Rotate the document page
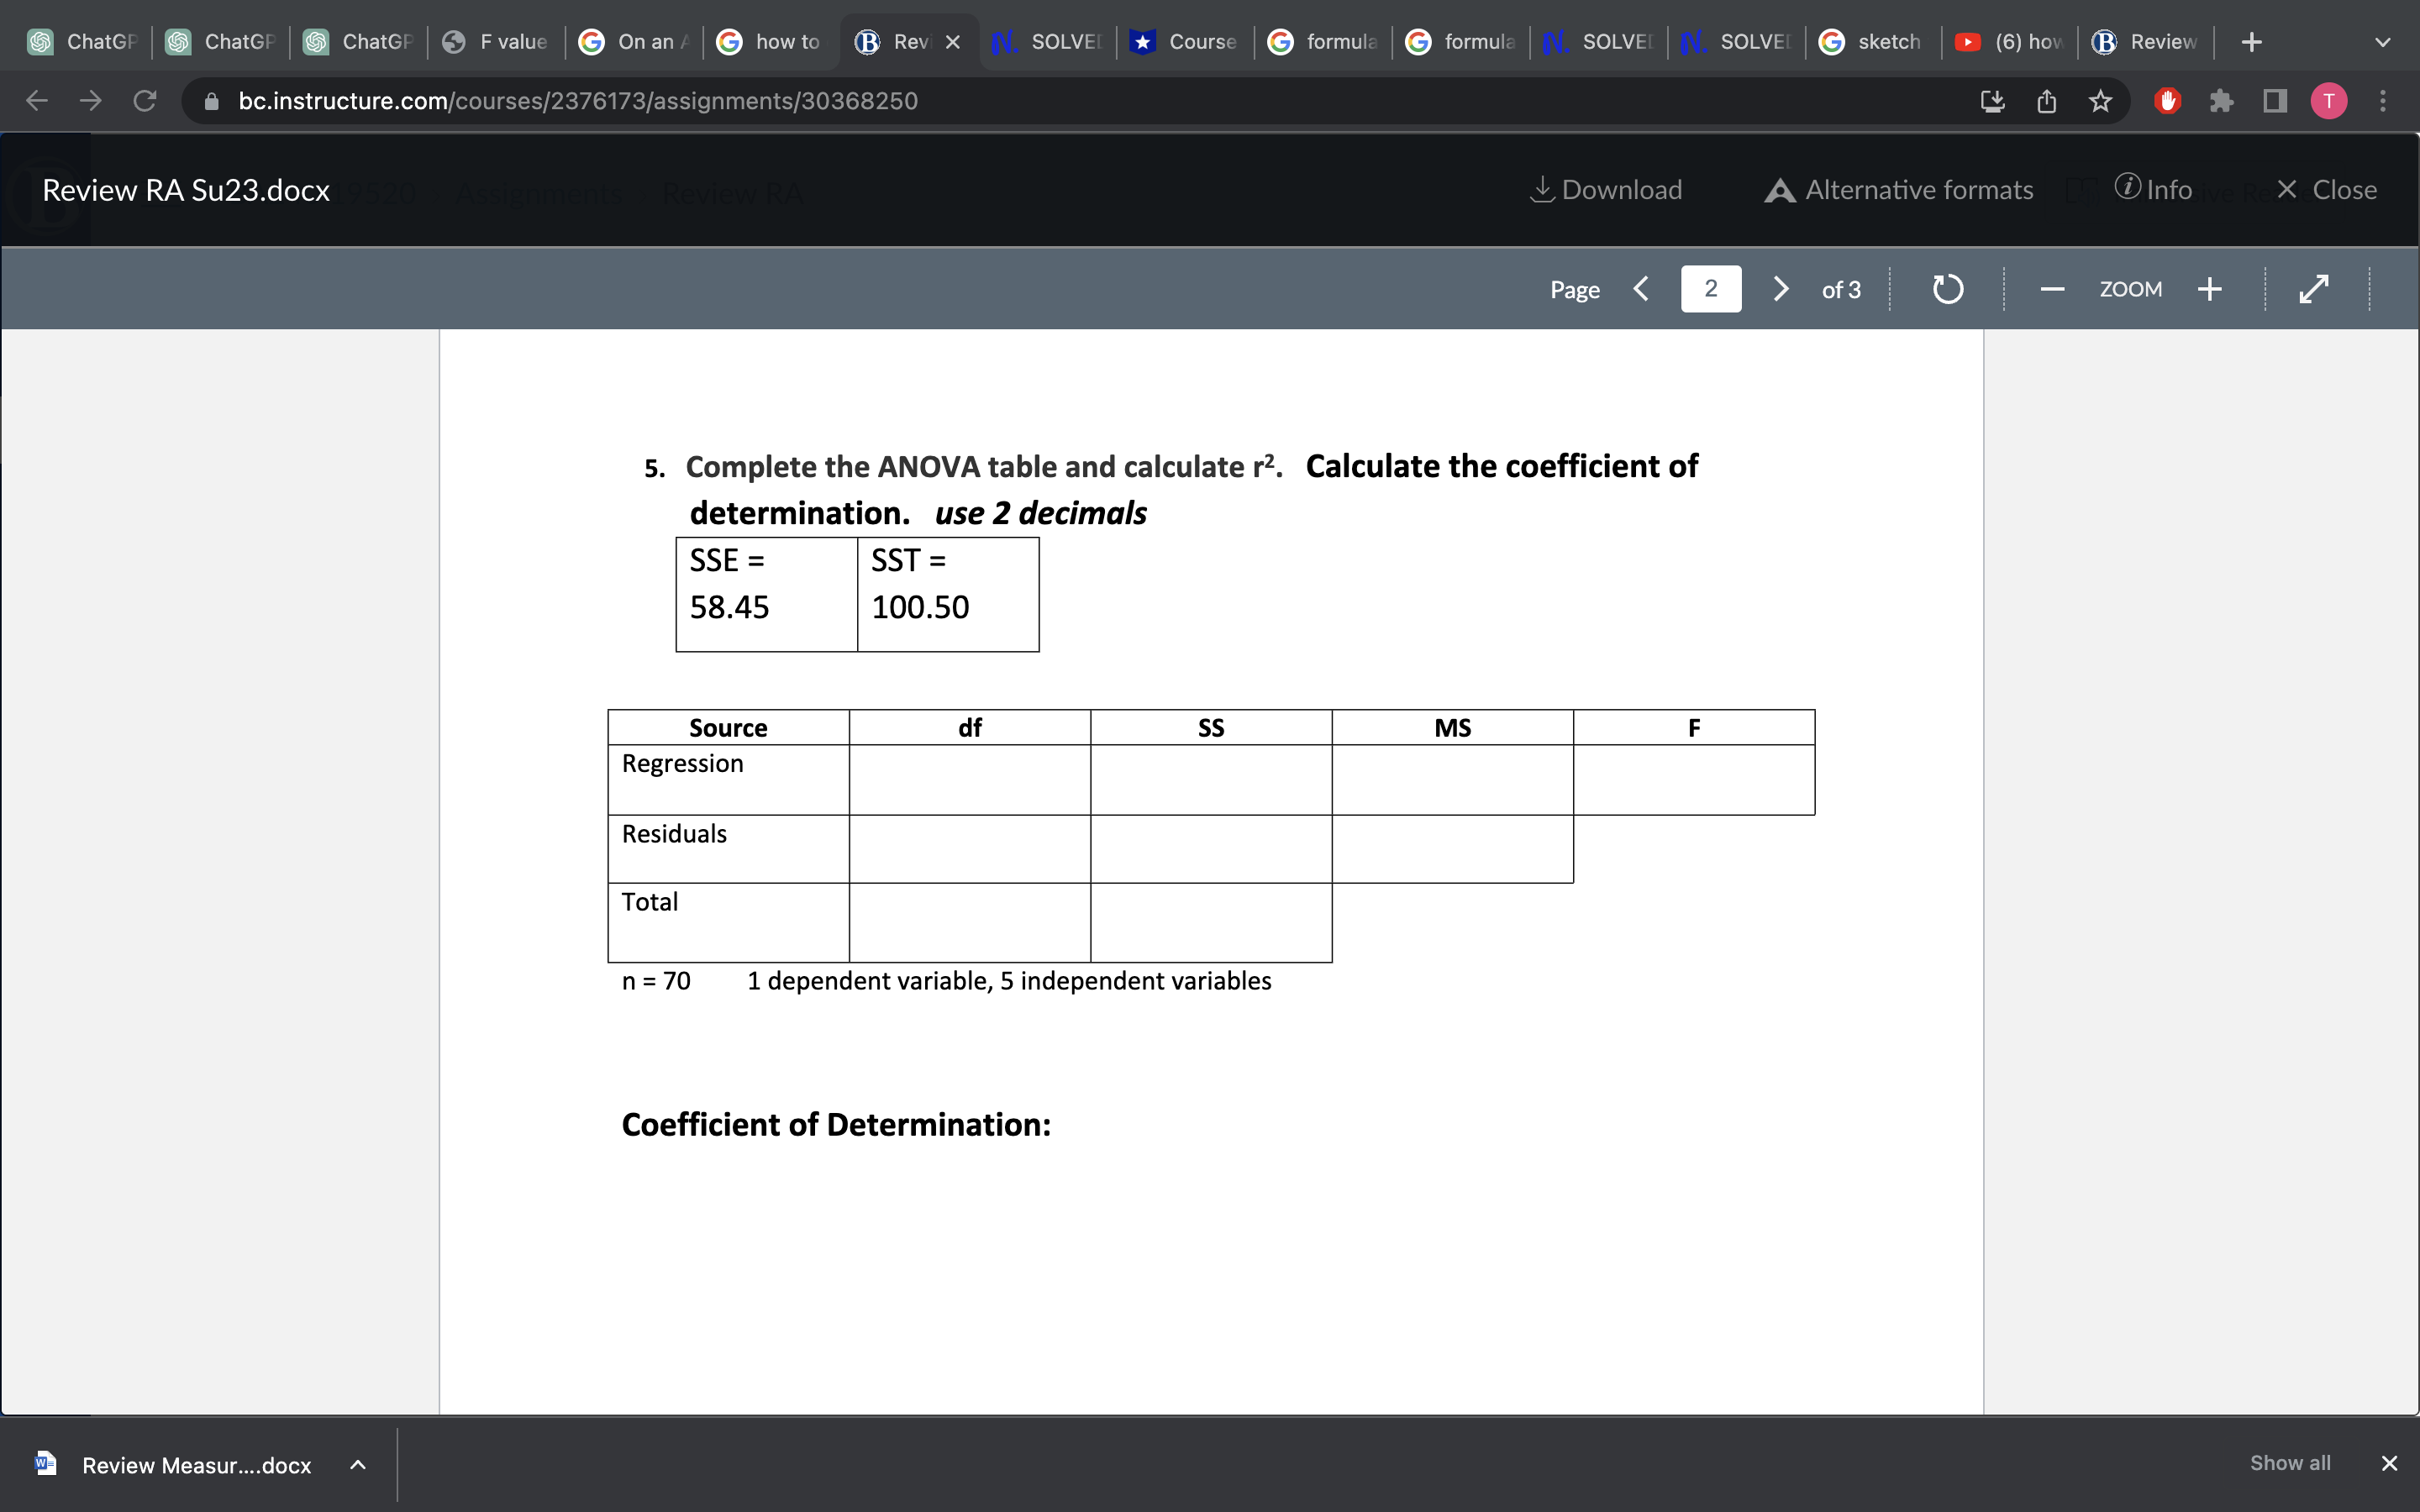 click(x=1947, y=289)
